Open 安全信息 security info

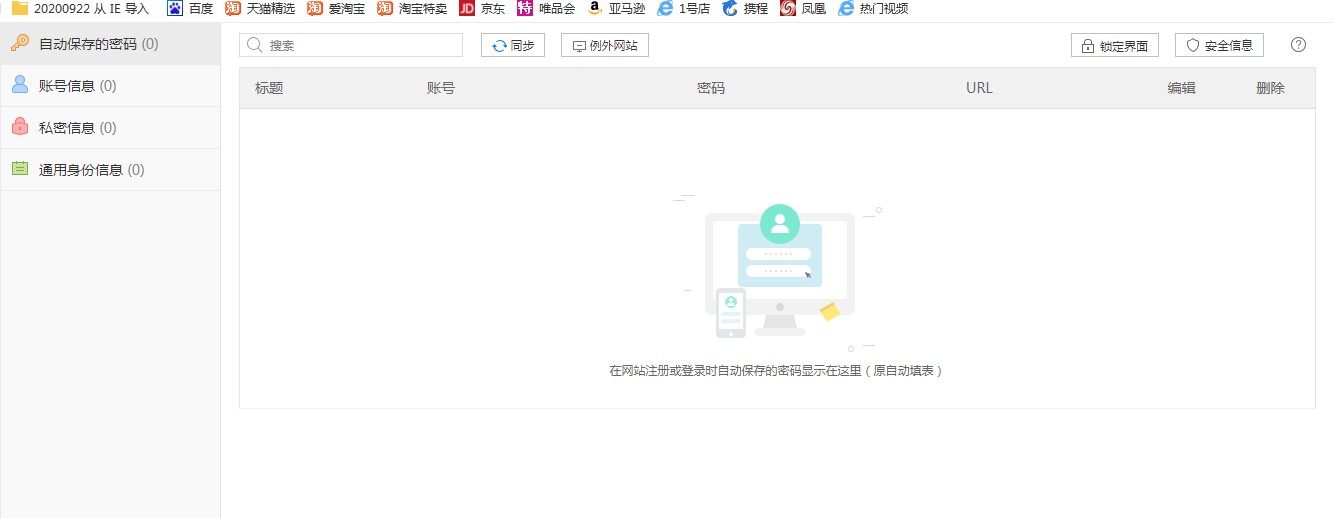tap(1219, 45)
